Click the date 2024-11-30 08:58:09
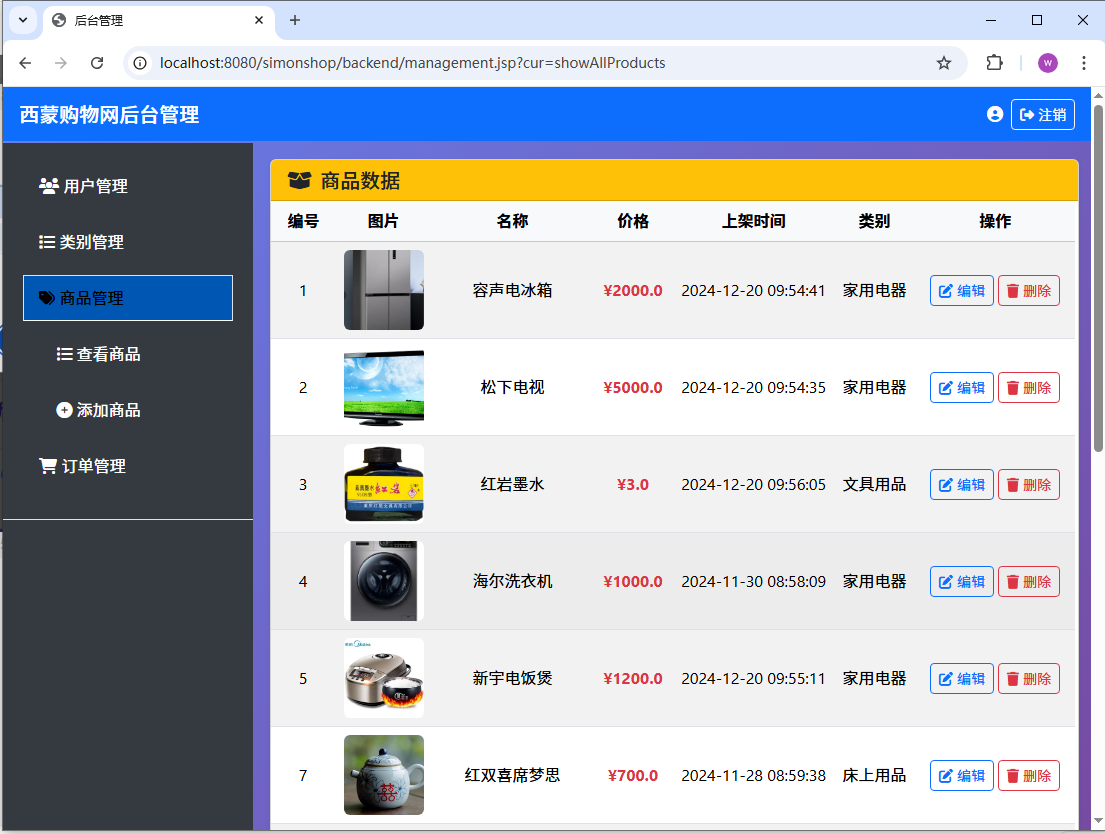This screenshot has width=1105, height=834. click(753, 582)
